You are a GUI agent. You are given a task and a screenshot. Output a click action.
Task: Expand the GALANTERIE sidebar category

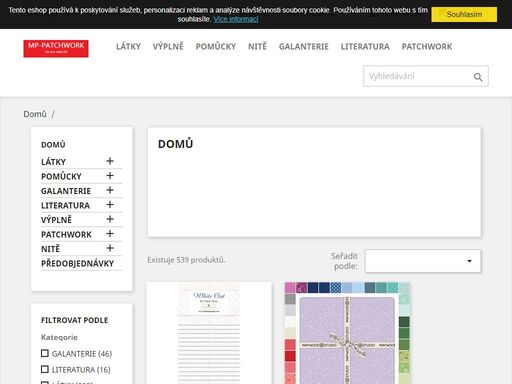[110, 190]
